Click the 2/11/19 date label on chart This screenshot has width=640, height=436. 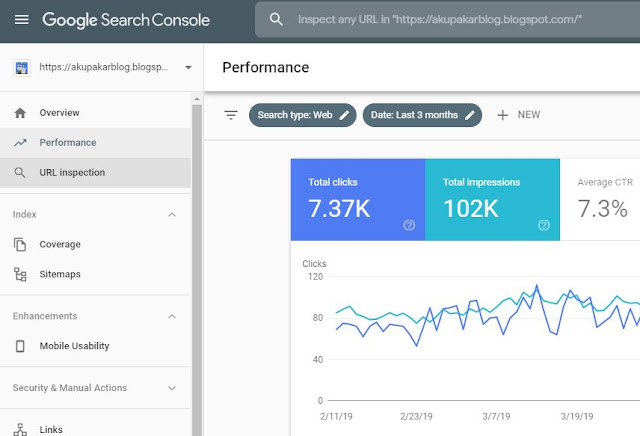[336, 416]
